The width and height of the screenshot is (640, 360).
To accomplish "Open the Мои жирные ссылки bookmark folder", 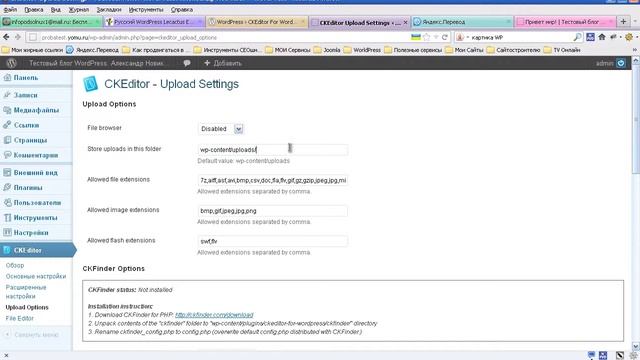I will click(x=33, y=50).
